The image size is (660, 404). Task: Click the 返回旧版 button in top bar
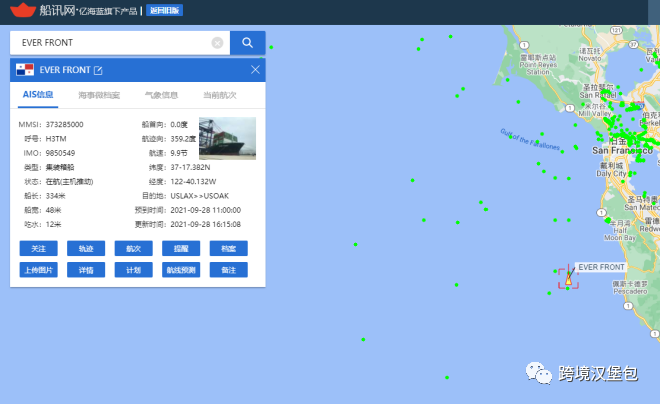click(165, 10)
